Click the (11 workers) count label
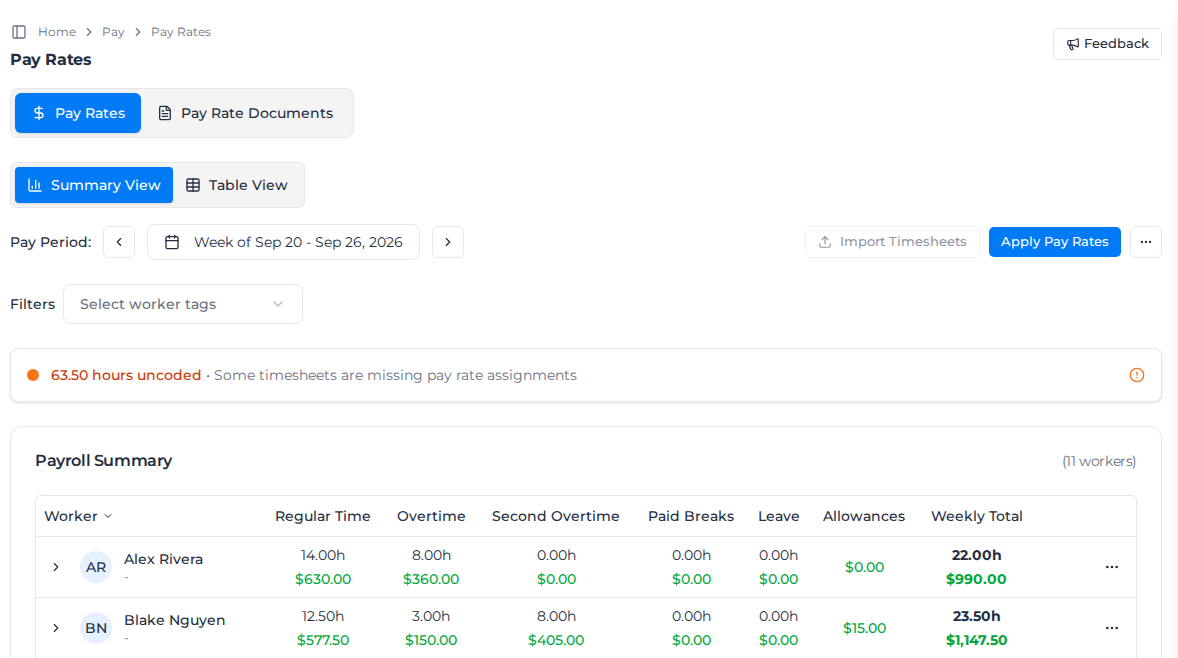Image resolution: width=1178 pixels, height=658 pixels. [1098, 461]
